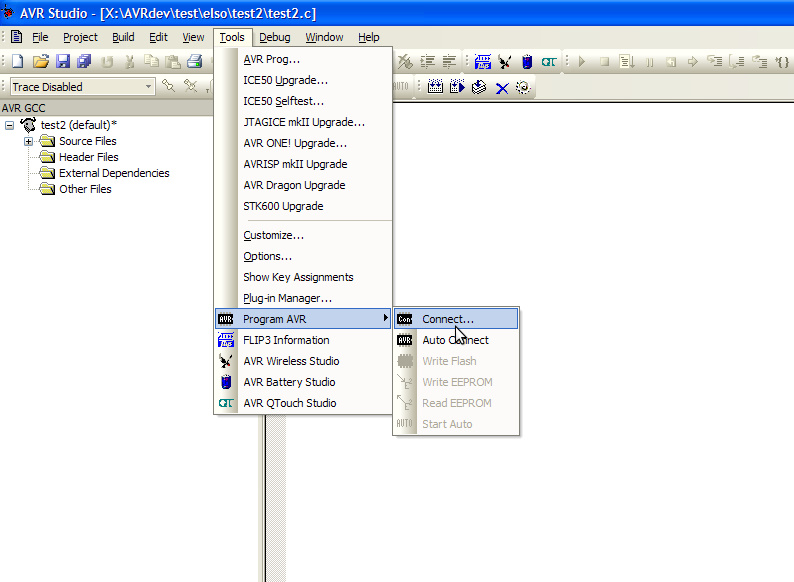Click the AVR Wireless Studio toolbar icon
Screen dimensions: 794x582
click(x=504, y=62)
